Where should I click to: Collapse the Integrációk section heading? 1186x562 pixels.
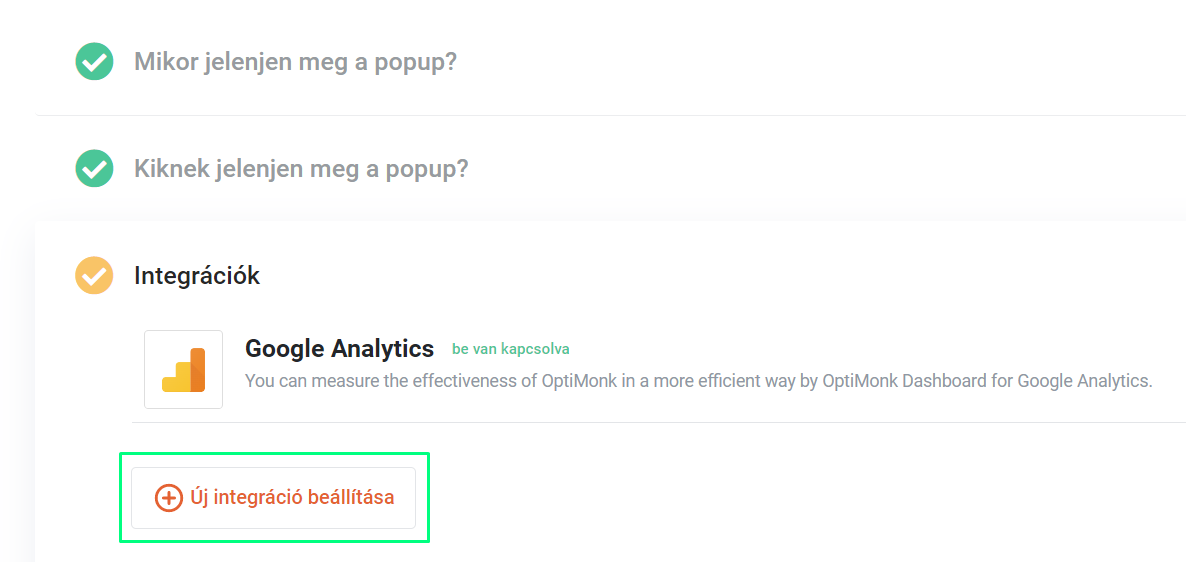197,275
